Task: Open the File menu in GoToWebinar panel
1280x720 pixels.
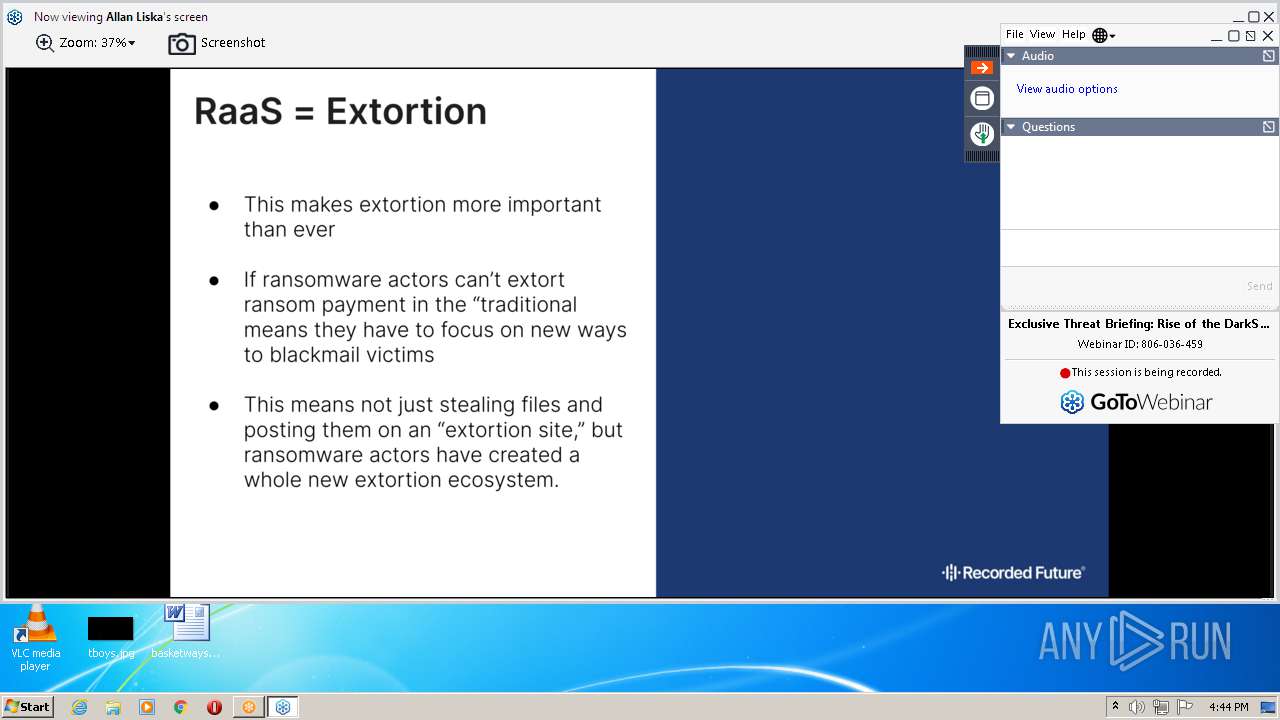Action: (1015, 35)
